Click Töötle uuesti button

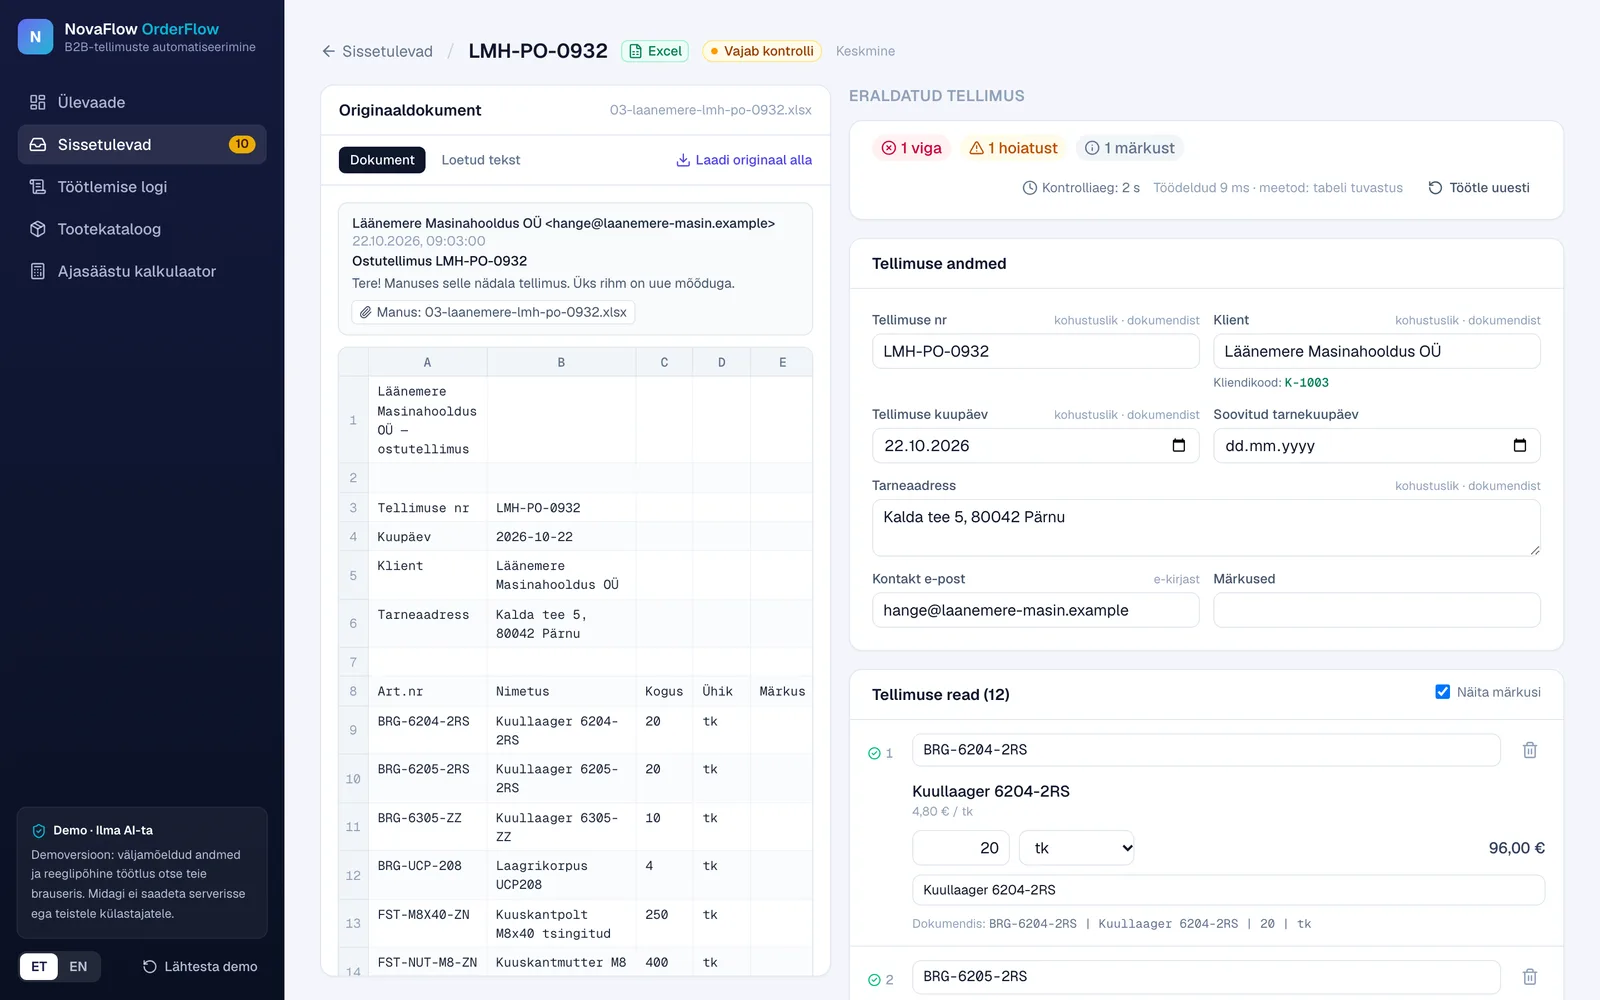pos(1479,188)
